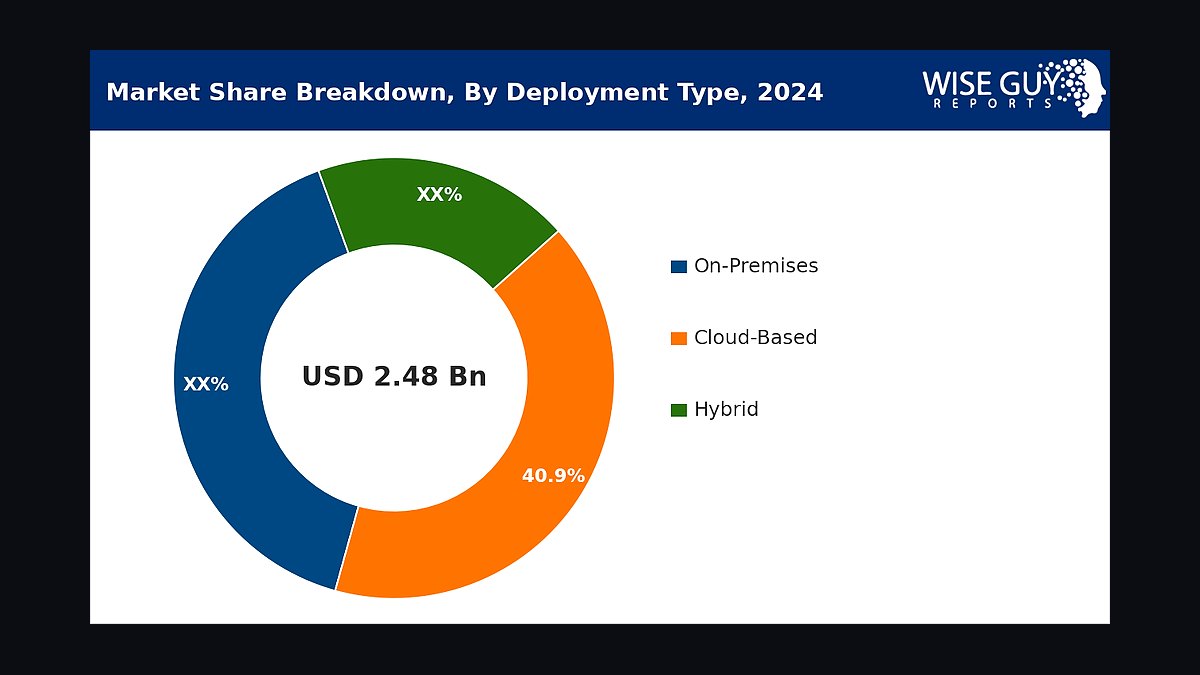Click the Market Share Breakdown chart title
1200x675 pixels.
point(465,93)
